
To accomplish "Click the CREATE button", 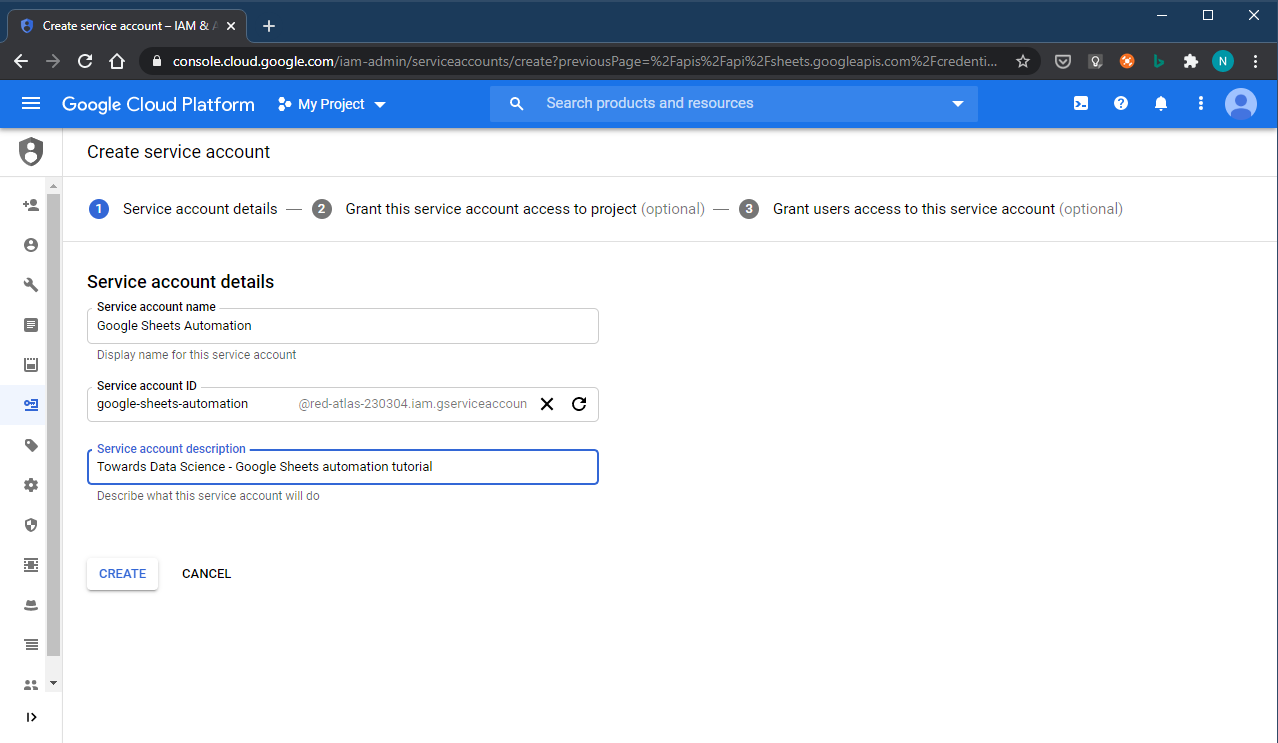I will (122, 573).
